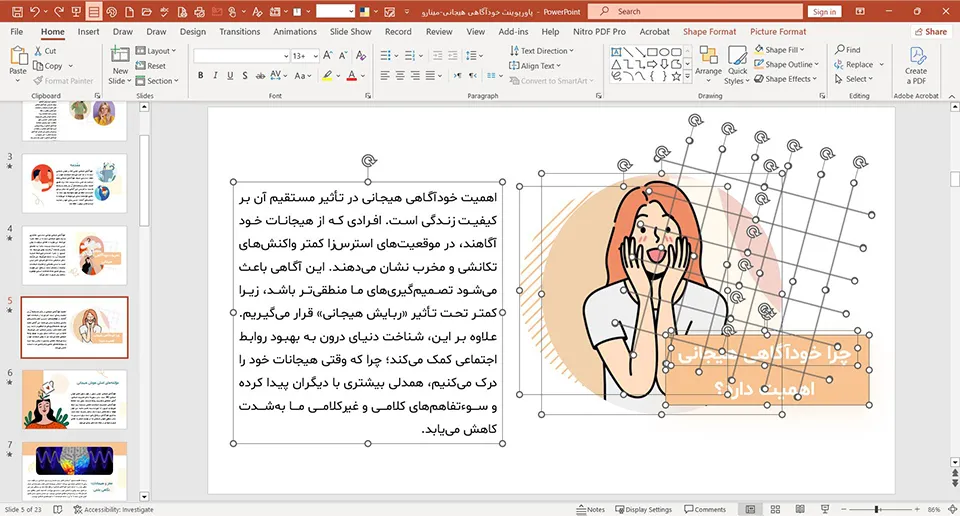
Task: Click the Undo arrow icon
Action: pos(34,12)
